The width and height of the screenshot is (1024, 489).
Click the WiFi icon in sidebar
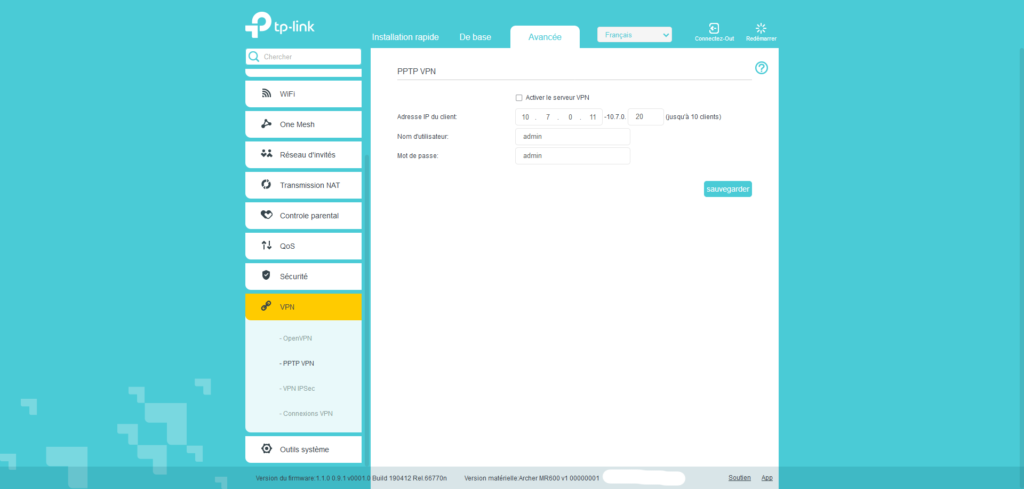[x=266, y=94]
